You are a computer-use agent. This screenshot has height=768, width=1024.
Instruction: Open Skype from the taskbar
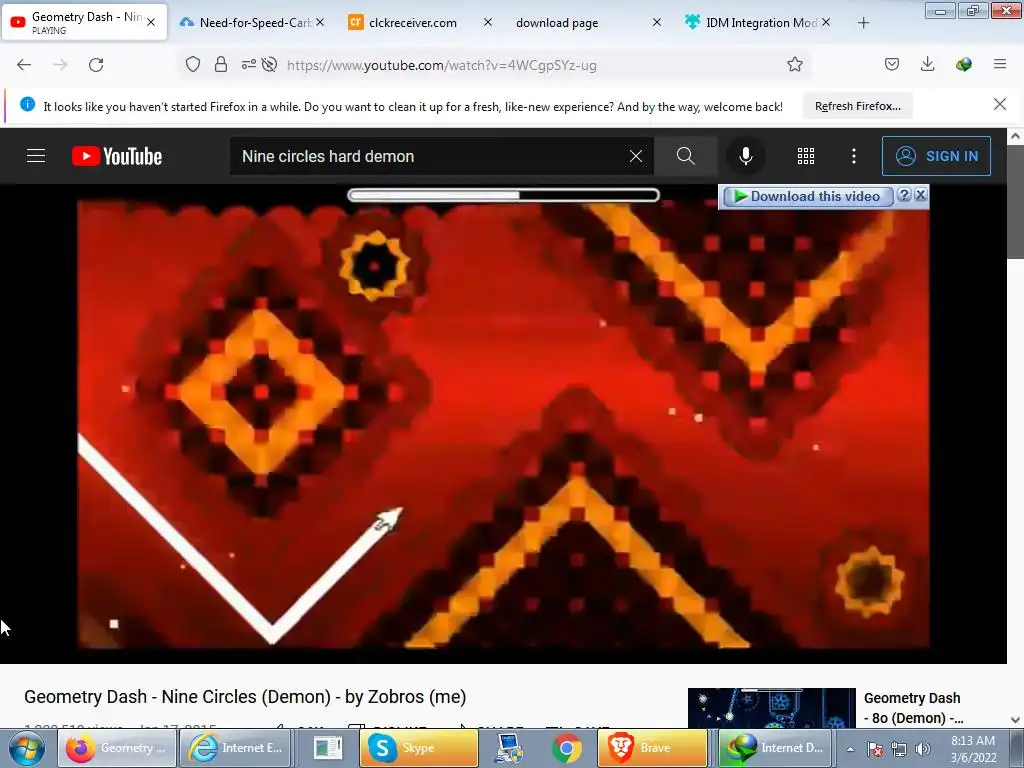click(419, 748)
